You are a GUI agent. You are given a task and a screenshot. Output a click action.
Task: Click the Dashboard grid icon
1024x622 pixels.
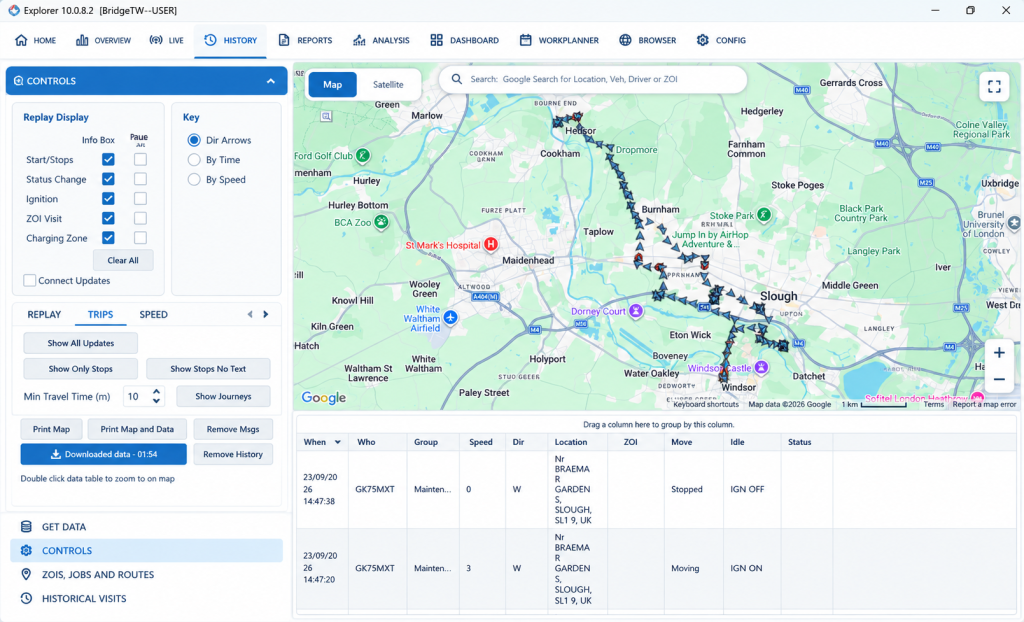pyautogui.click(x=436, y=40)
